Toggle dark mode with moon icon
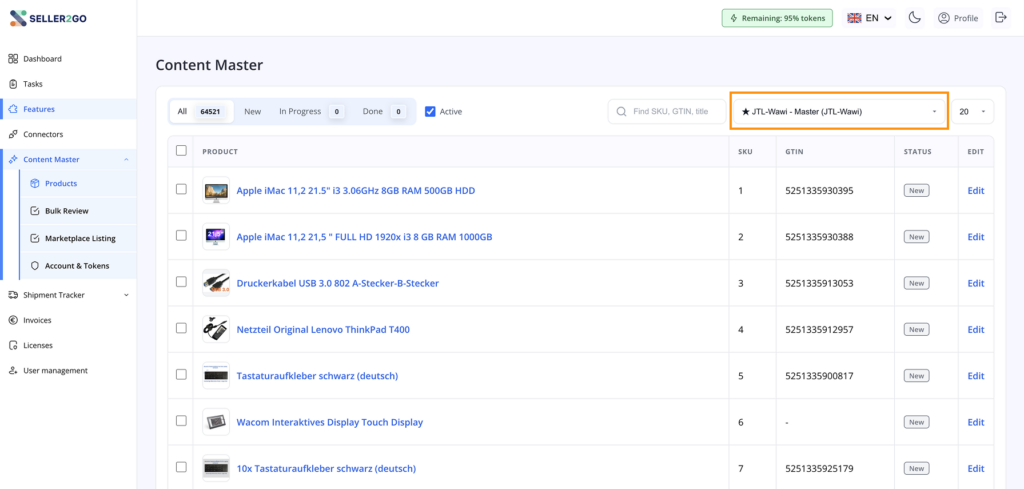The image size is (1024, 489). 915,18
